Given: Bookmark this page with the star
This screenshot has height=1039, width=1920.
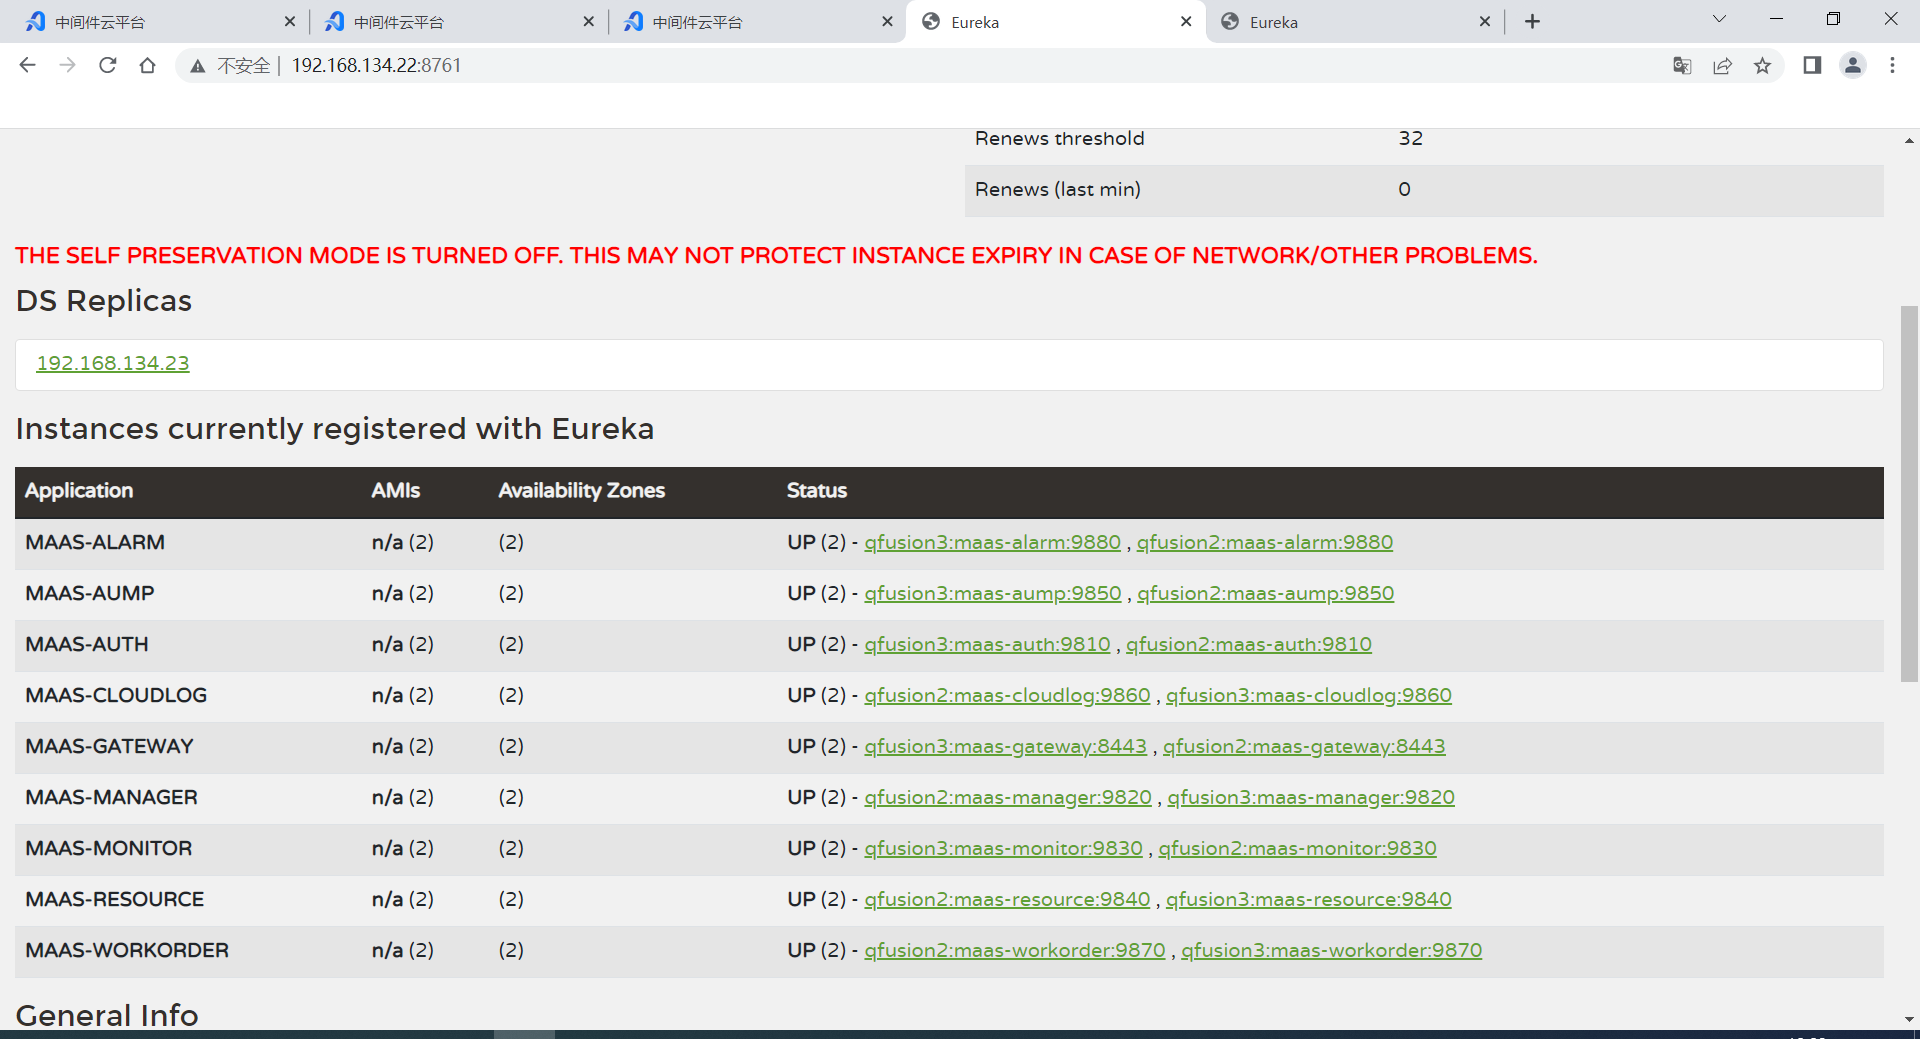Looking at the screenshot, I should point(1762,66).
